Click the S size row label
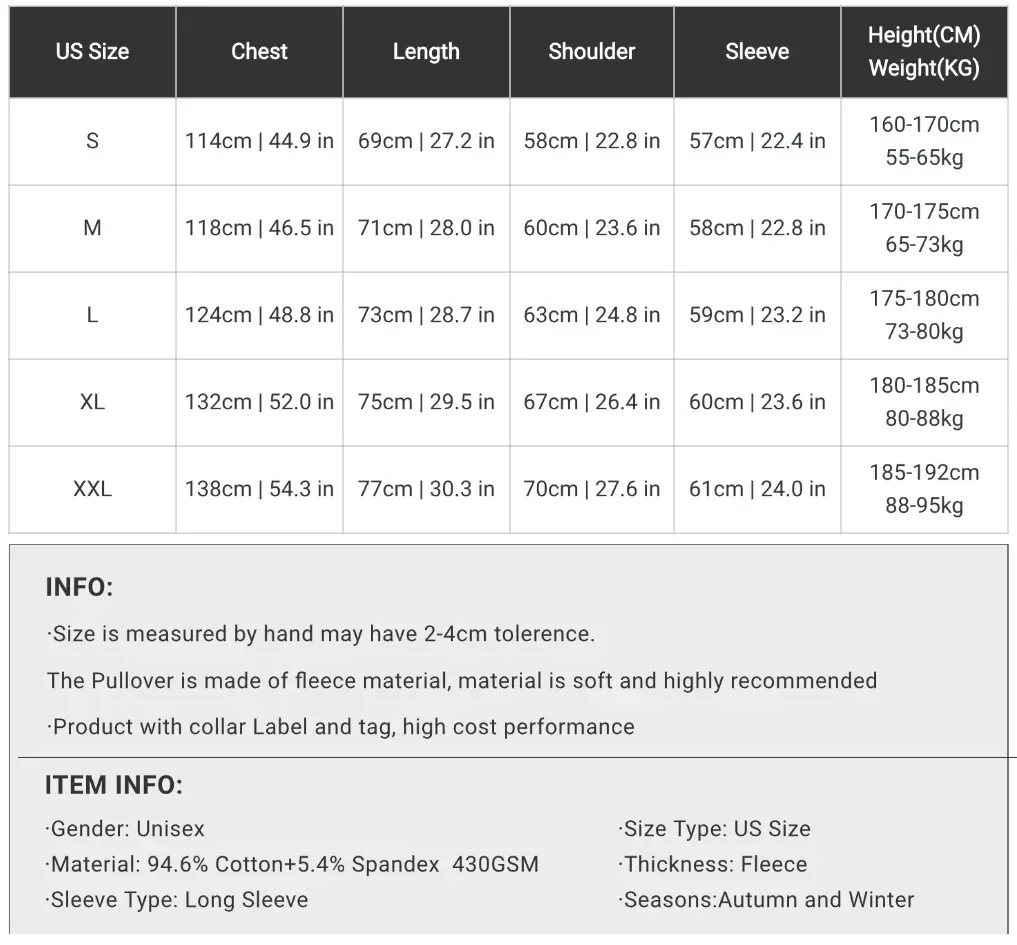The height and width of the screenshot is (945, 1017). tap(92, 141)
